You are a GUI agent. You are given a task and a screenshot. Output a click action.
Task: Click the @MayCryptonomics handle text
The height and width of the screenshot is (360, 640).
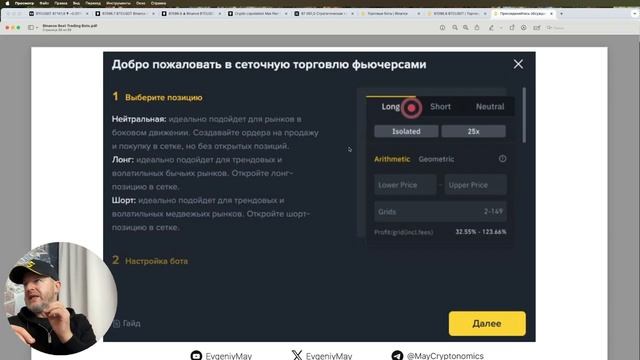click(x=445, y=356)
